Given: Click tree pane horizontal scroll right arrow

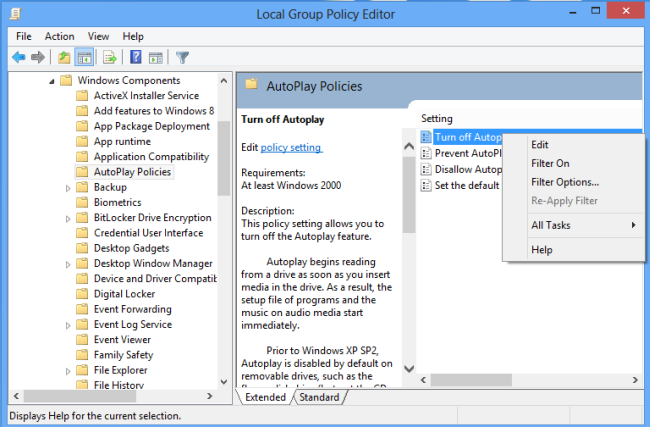Looking at the screenshot, I should [210, 396].
